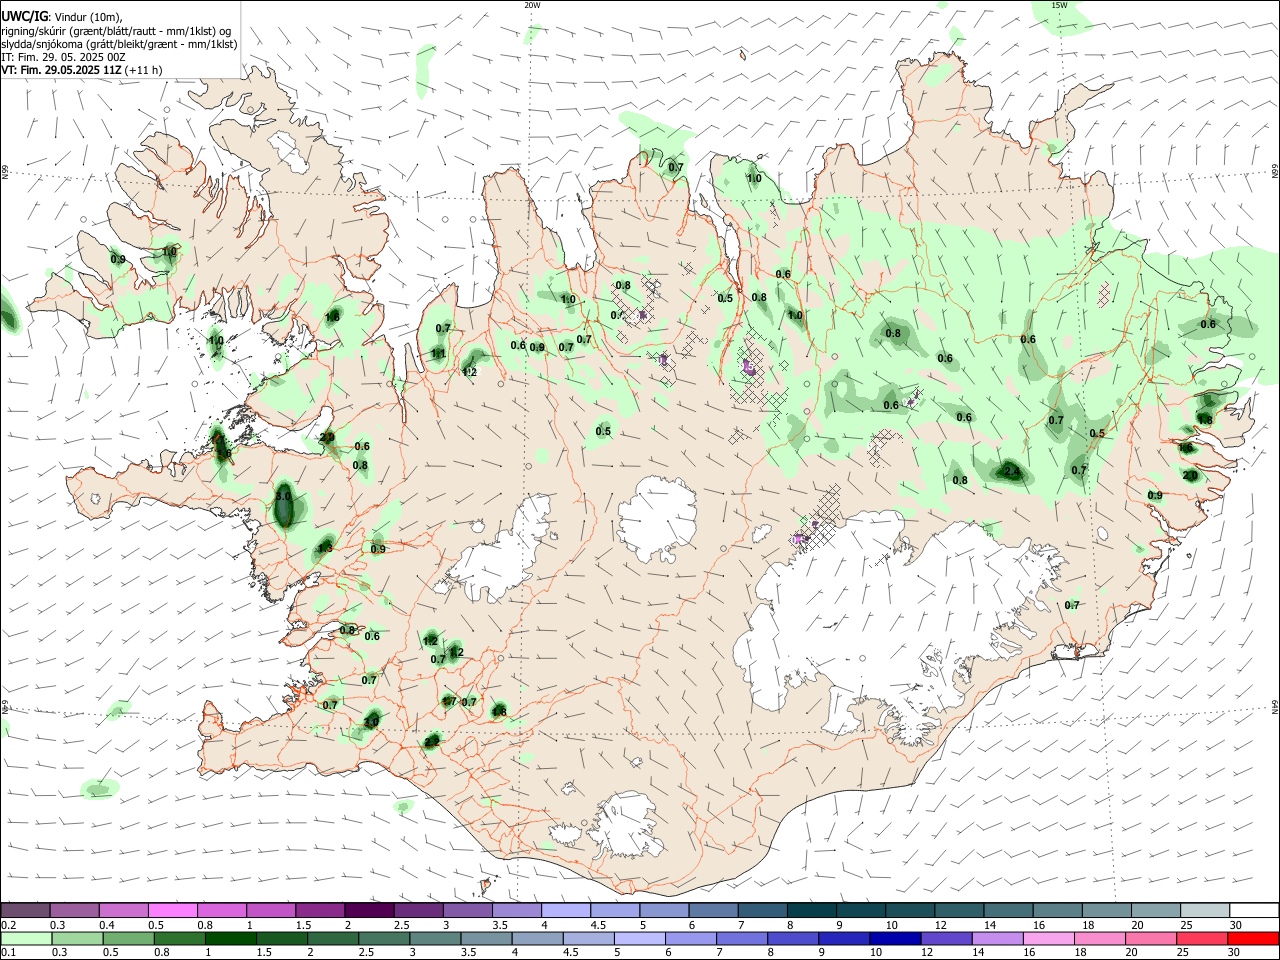Image resolution: width=1280 pixels, height=960 pixels.
Task: Click the '2.2' precipitation value on the map
Action: tap(432, 742)
